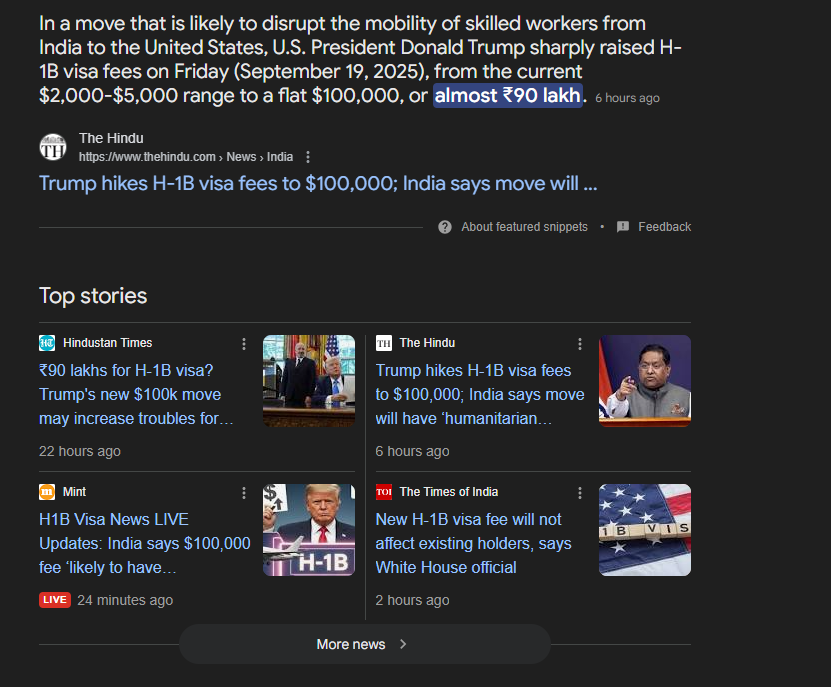Click Hindustan Times favicon in Top stories
This screenshot has width=831, height=687.
pos(47,343)
